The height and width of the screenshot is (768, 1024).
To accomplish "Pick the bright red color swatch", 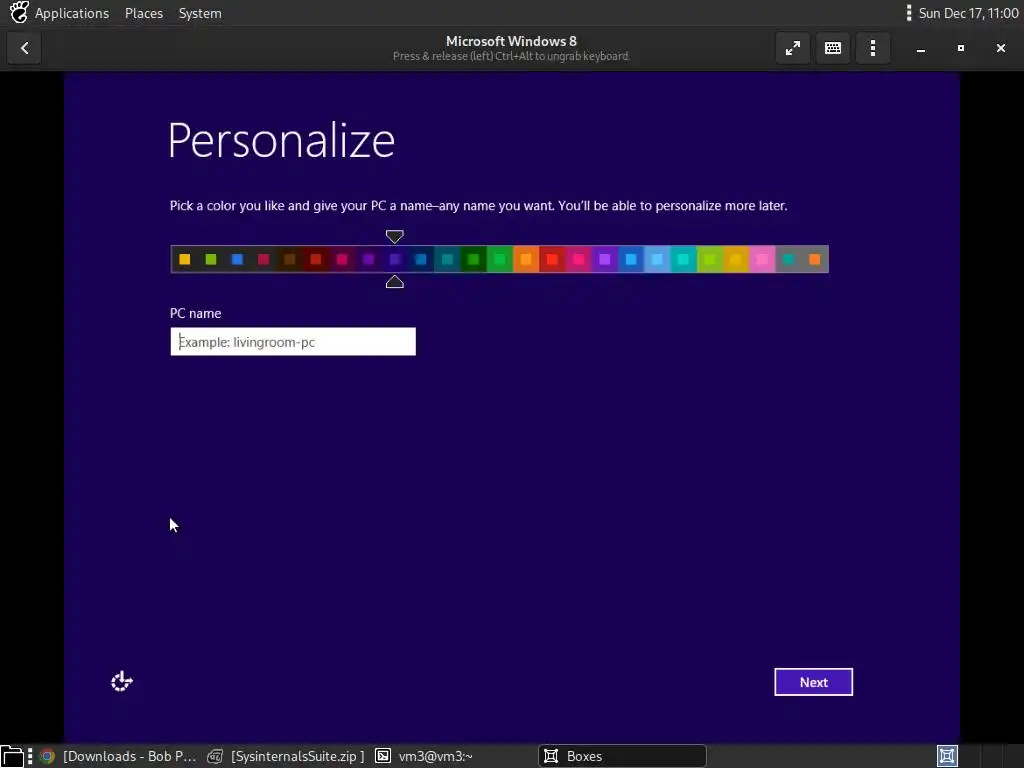I will click(x=552, y=259).
